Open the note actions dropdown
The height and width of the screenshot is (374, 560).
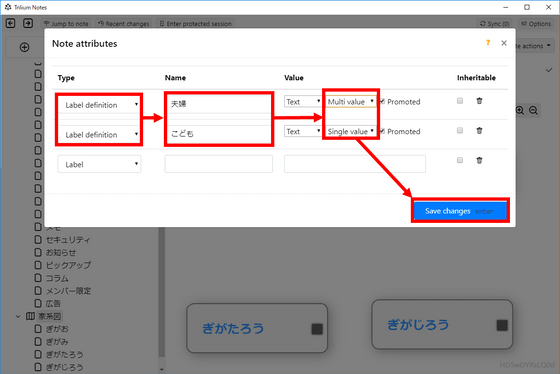pos(534,46)
